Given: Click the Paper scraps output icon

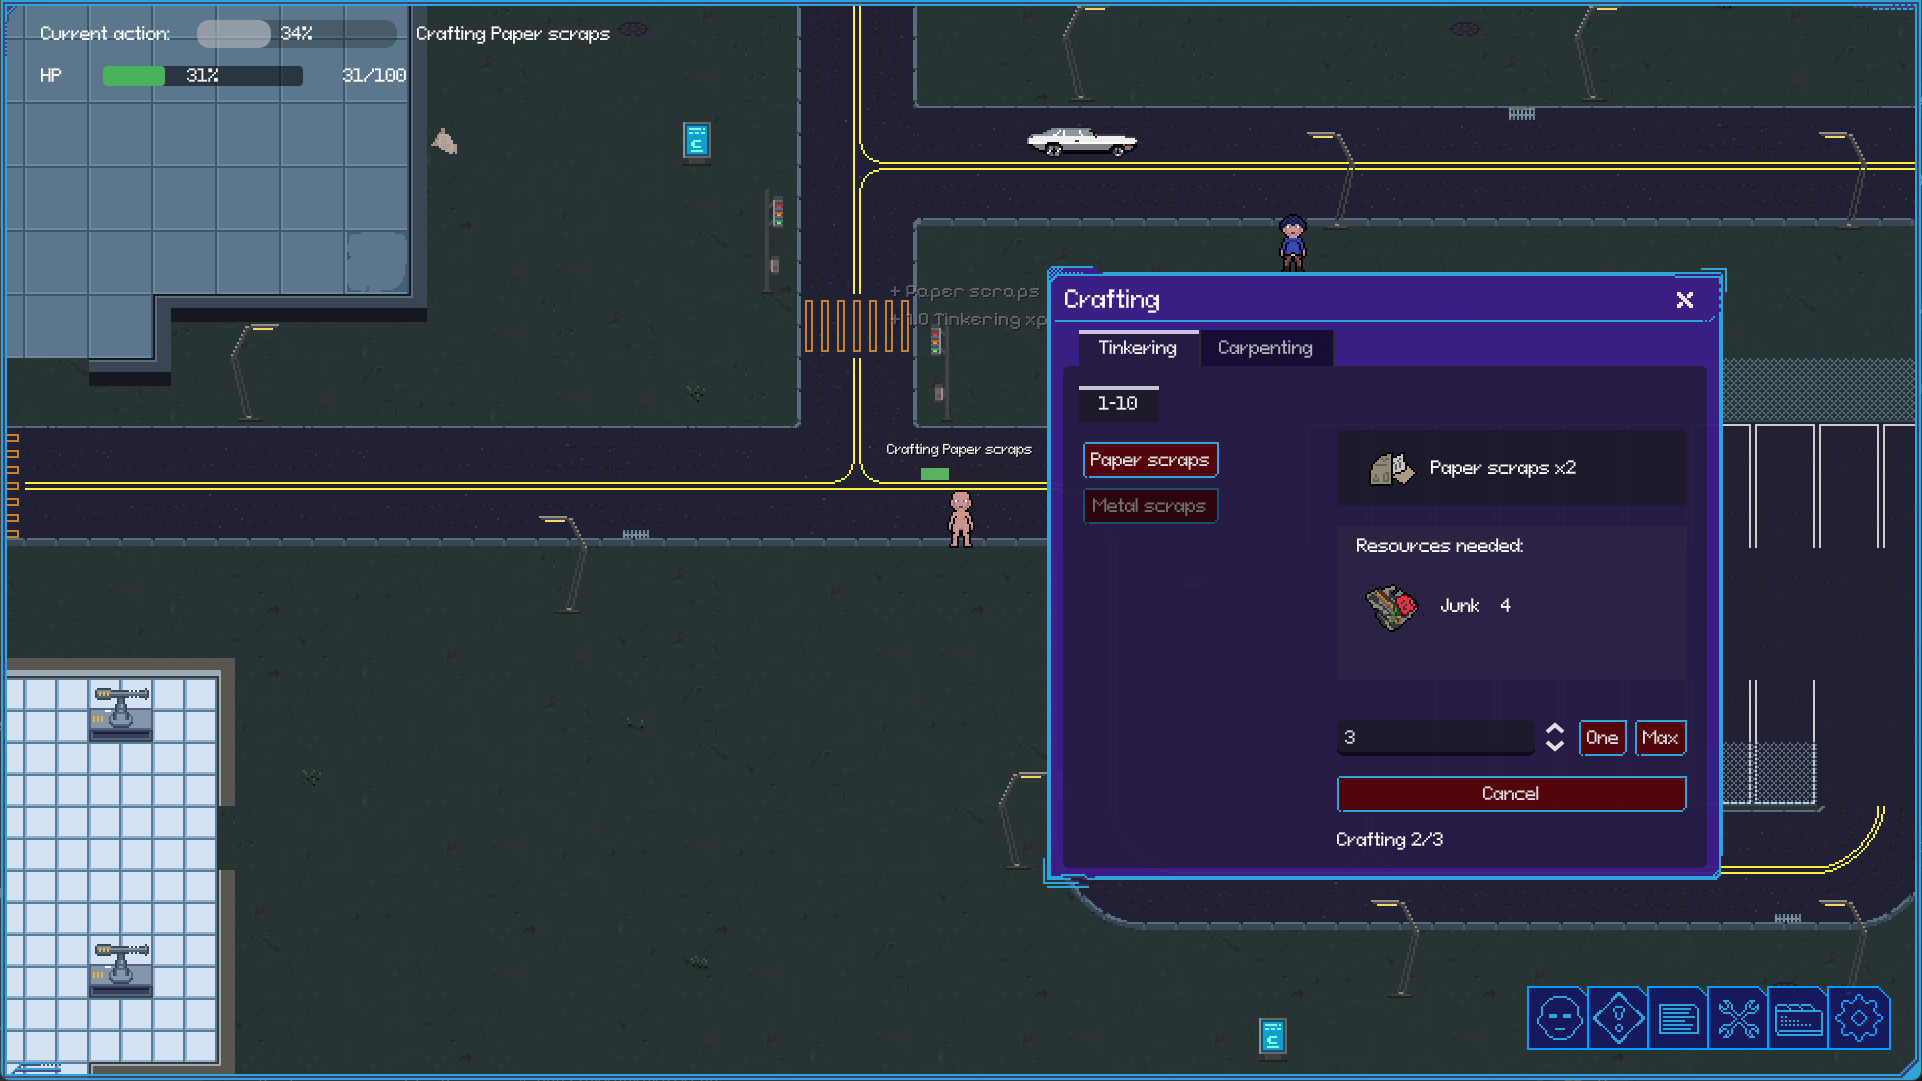Looking at the screenshot, I should tap(1391, 468).
